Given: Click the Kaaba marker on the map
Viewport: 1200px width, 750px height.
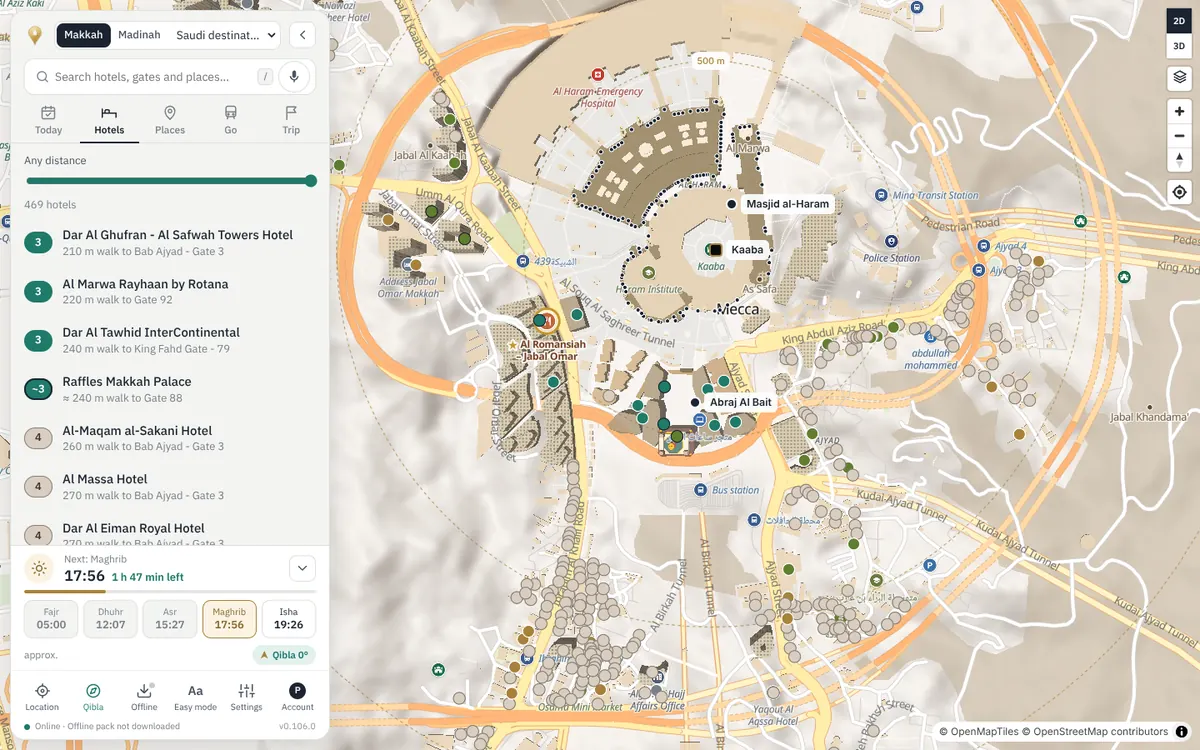Looking at the screenshot, I should 715,249.
